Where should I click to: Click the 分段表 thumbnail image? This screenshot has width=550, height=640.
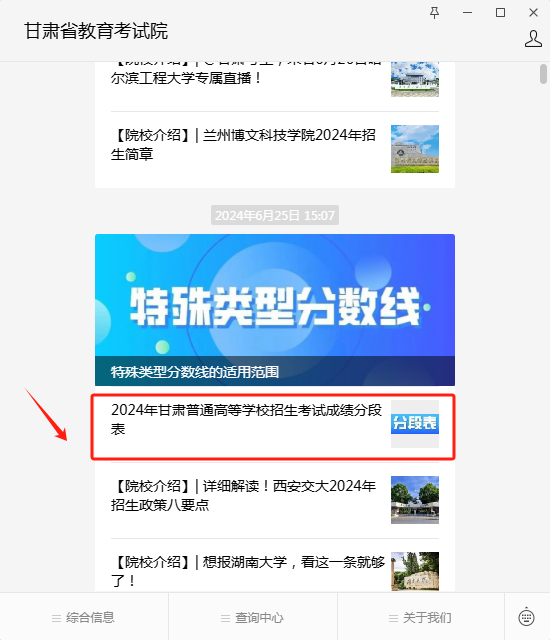415,424
